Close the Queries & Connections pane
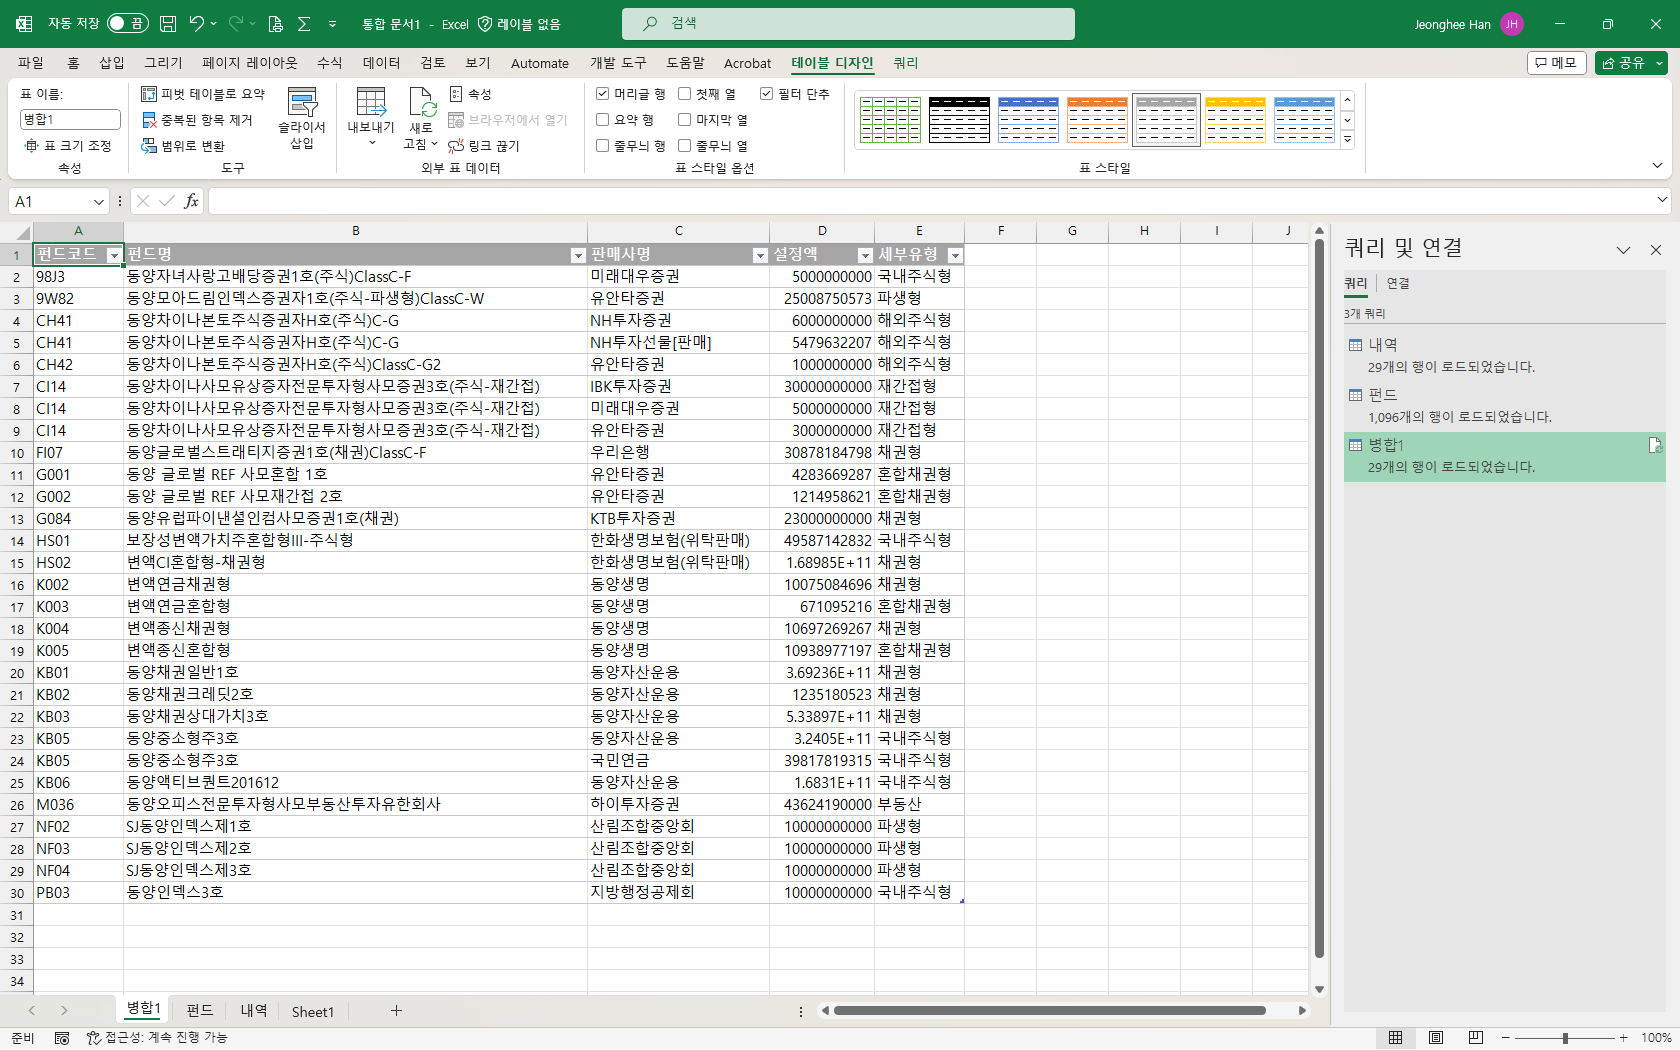 tap(1655, 250)
